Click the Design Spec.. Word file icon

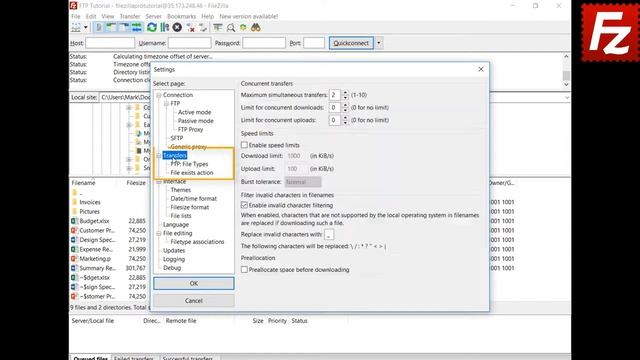point(74,240)
